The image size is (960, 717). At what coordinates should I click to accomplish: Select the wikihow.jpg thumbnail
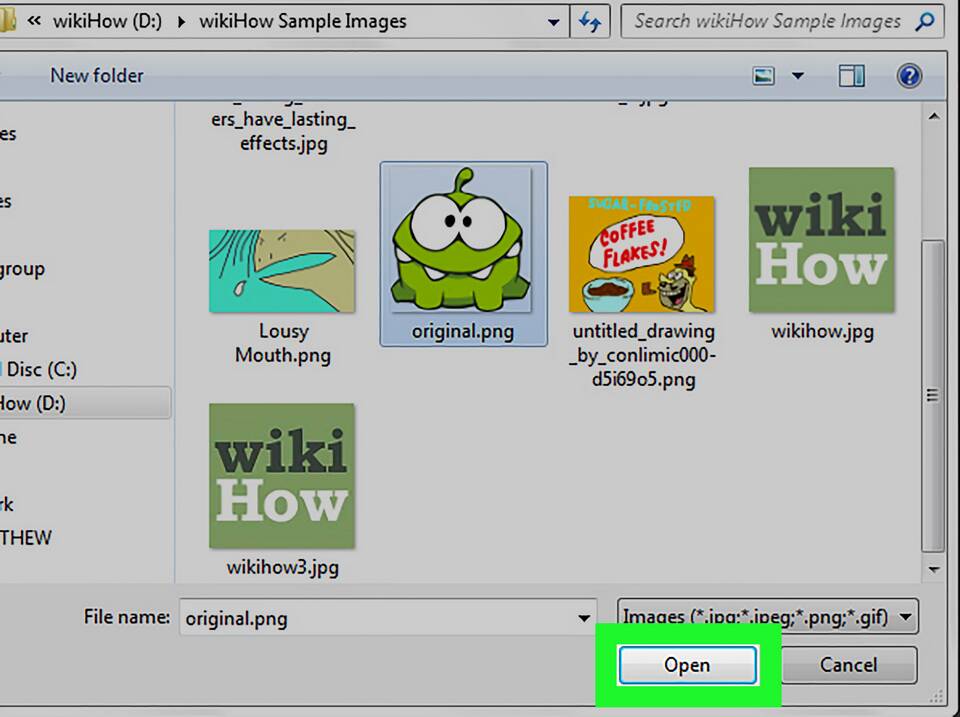click(x=821, y=240)
